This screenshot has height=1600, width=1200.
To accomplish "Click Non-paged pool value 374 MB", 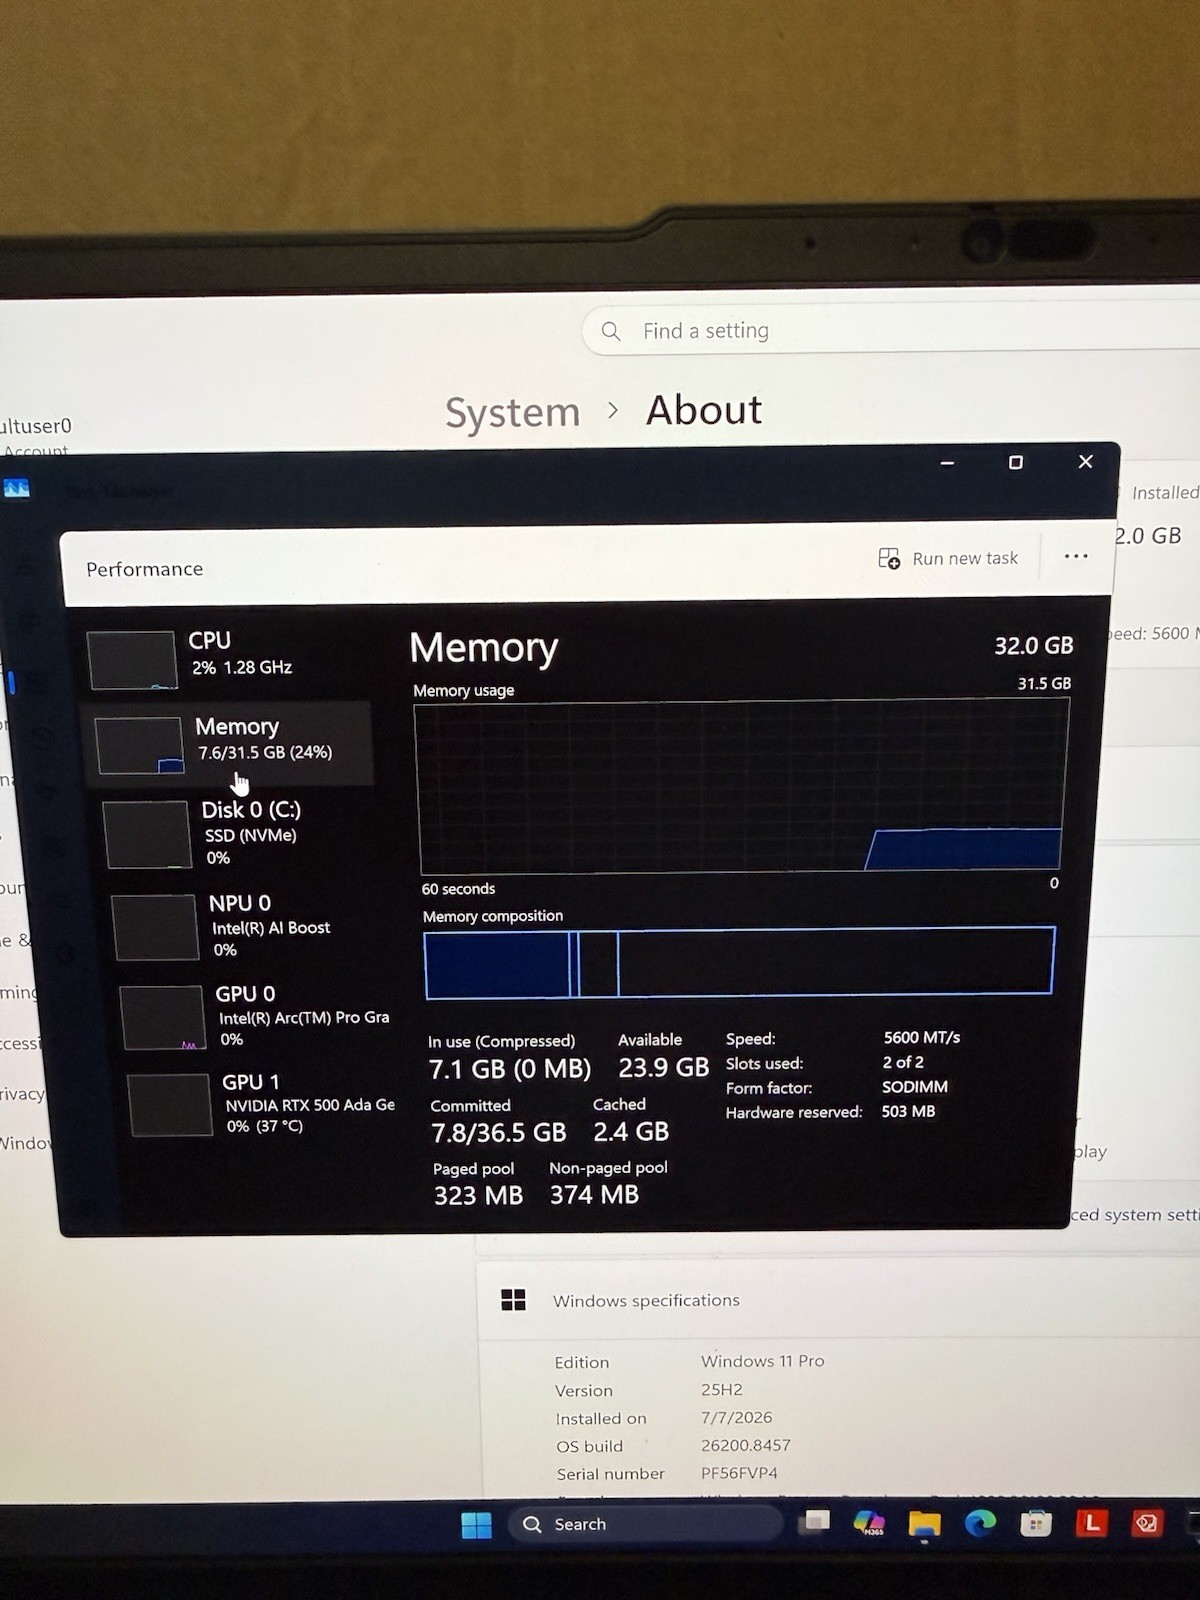I will [594, 1195].
